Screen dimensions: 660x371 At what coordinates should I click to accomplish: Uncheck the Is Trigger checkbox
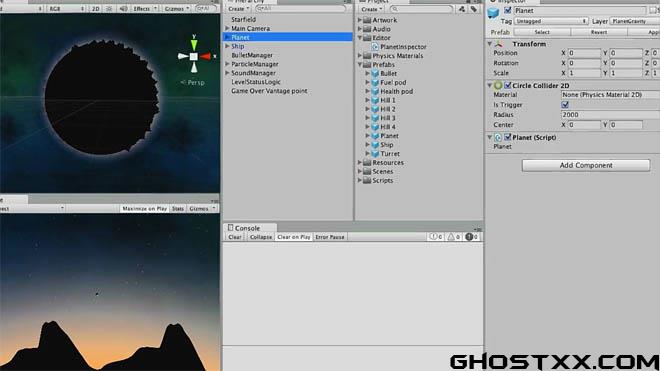[565, 105]
